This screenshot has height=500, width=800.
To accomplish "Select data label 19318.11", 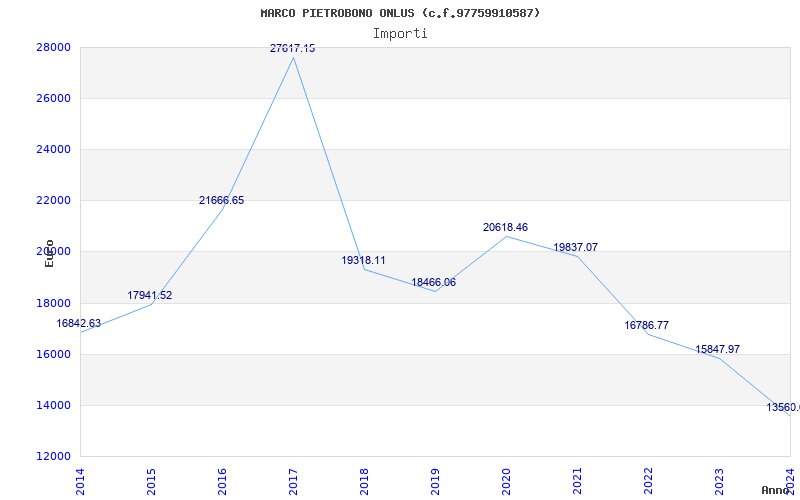I will pos(363,261).
